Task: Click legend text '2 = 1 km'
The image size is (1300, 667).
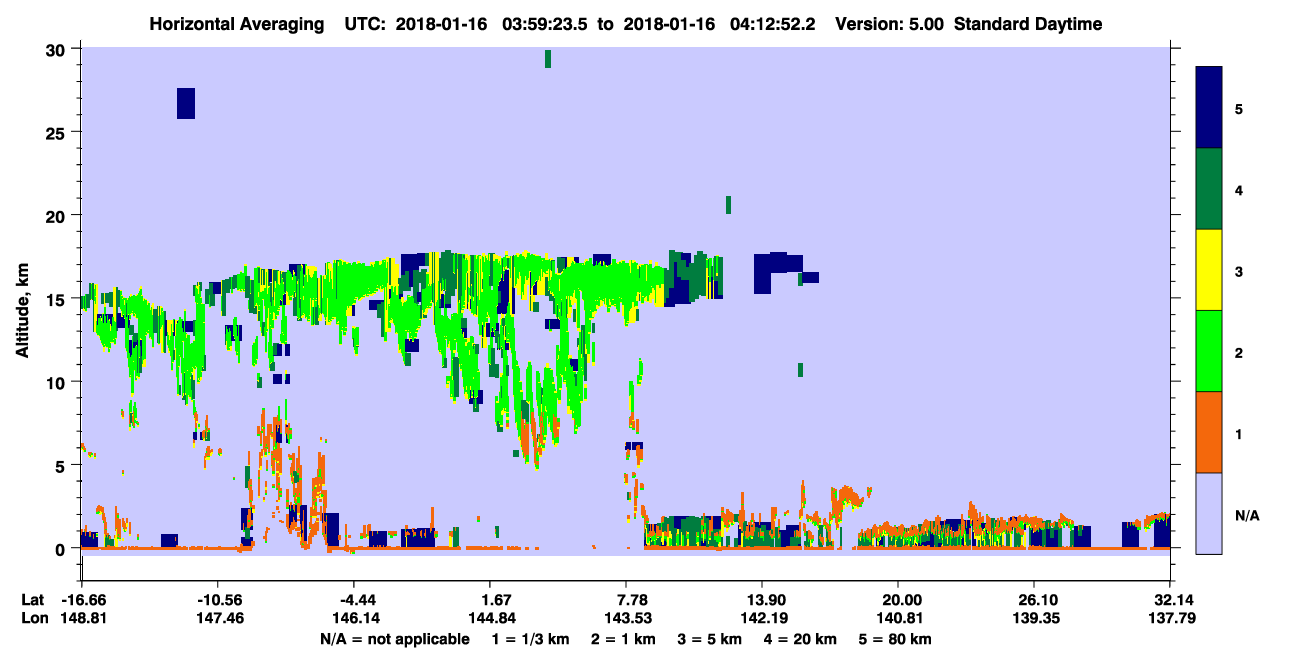Action: [625, 639]
